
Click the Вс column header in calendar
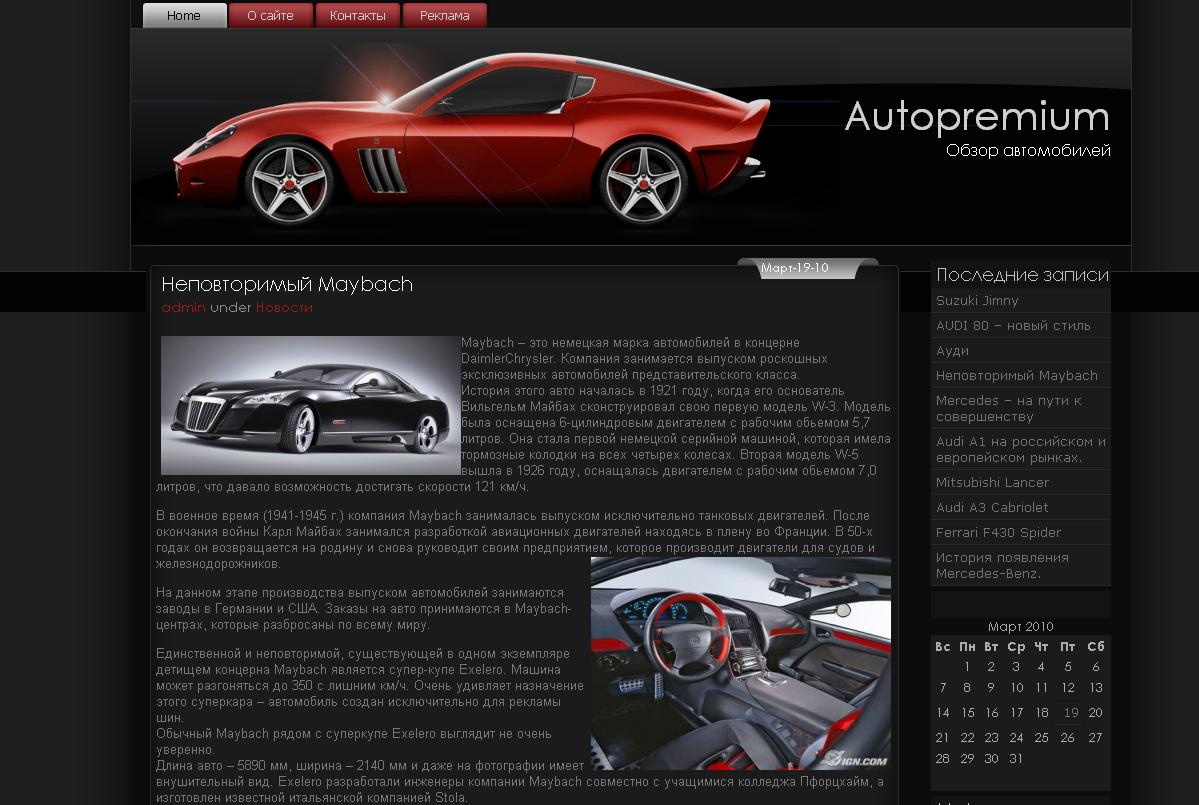(943, 647)
